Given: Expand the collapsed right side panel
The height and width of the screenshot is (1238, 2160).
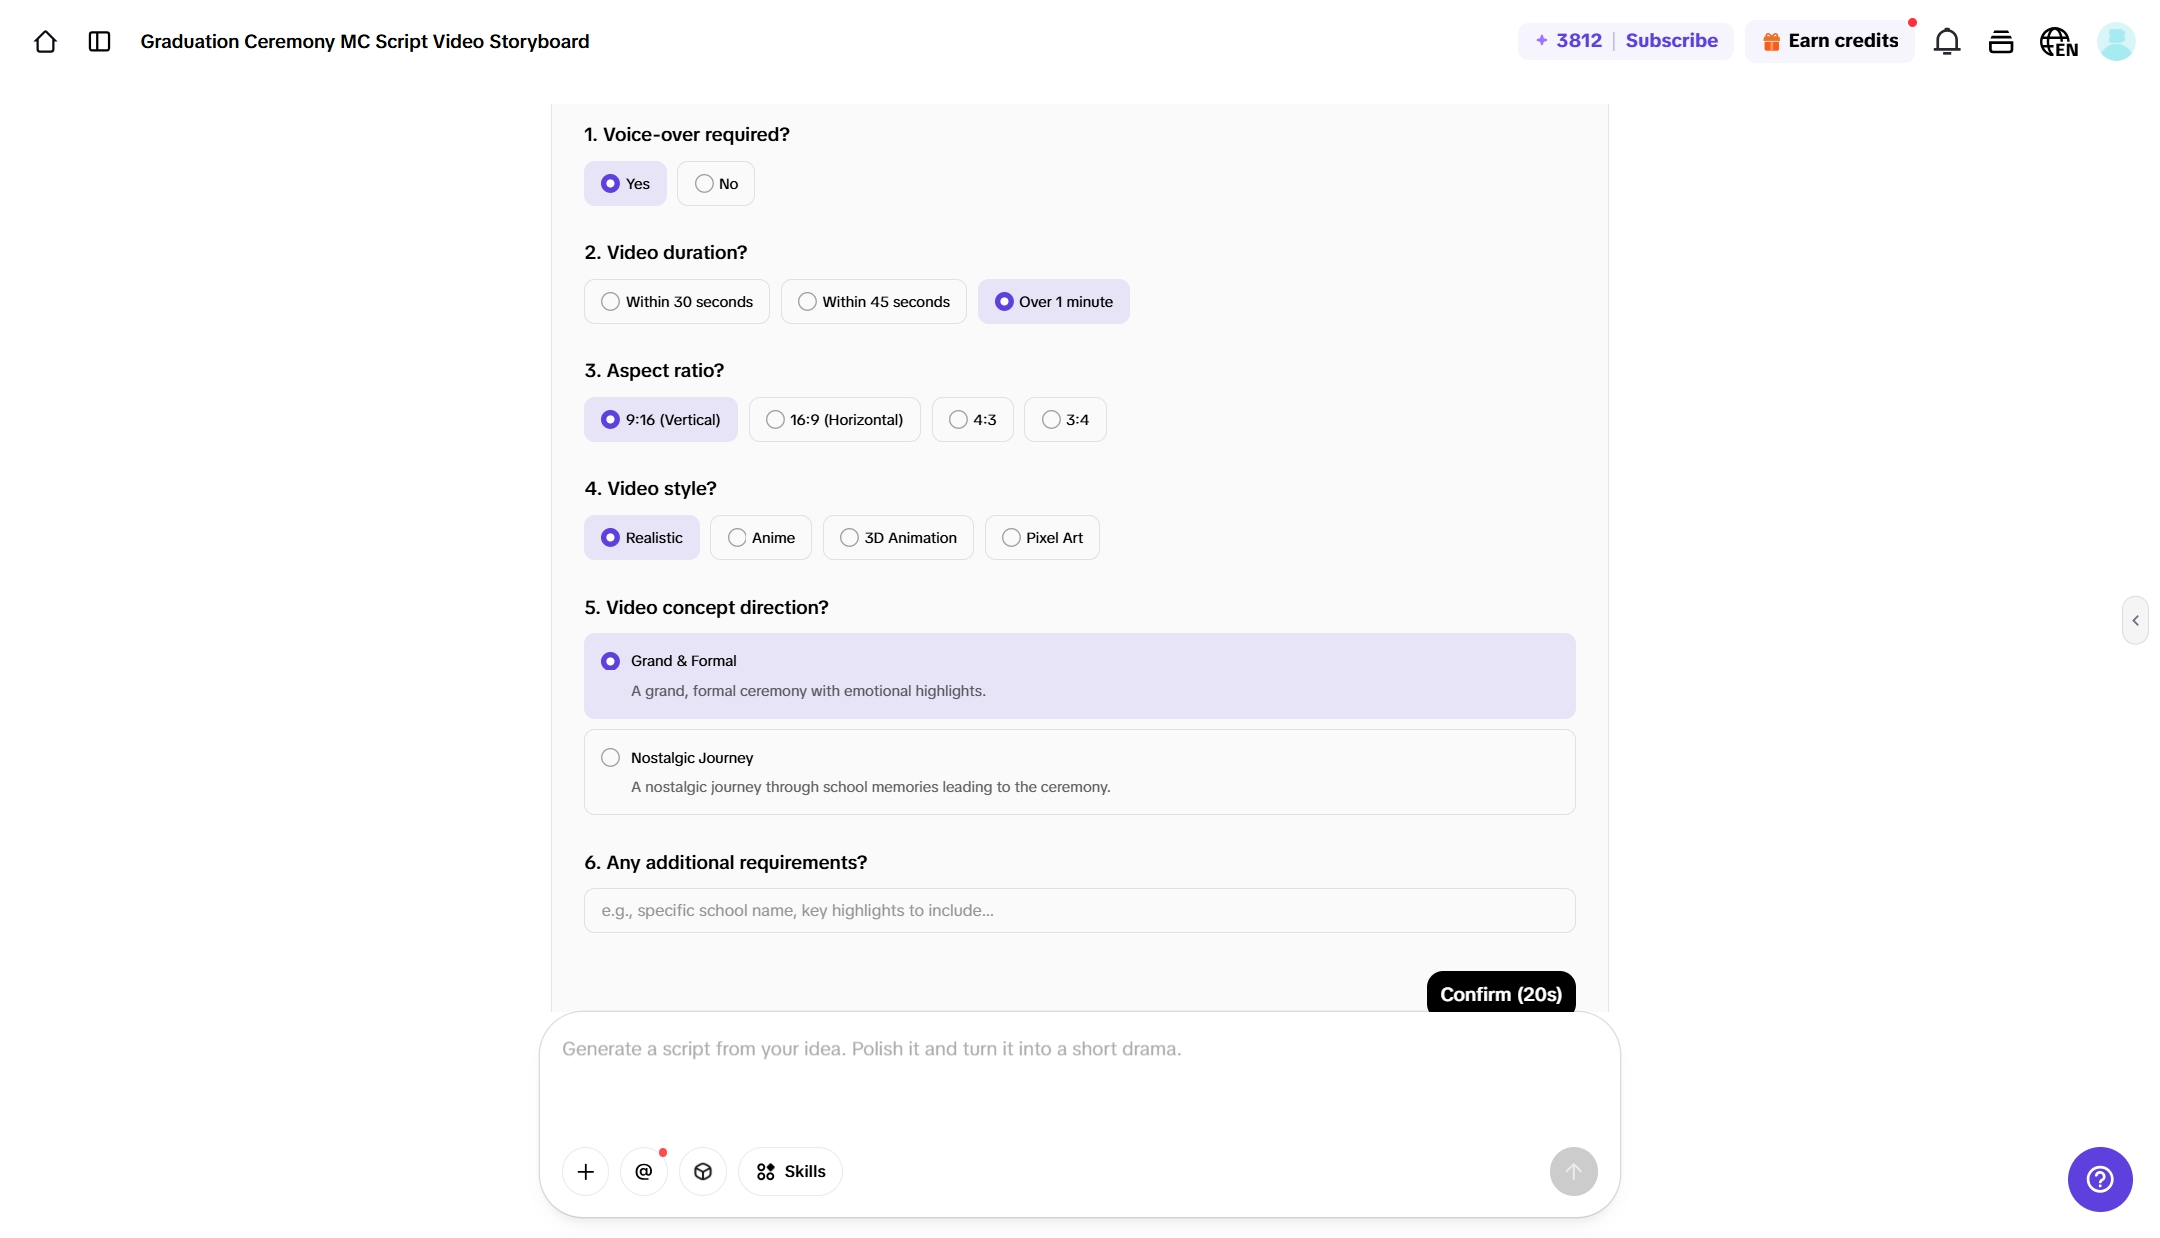Looking at the screenshot, I should pos(2135,620).
